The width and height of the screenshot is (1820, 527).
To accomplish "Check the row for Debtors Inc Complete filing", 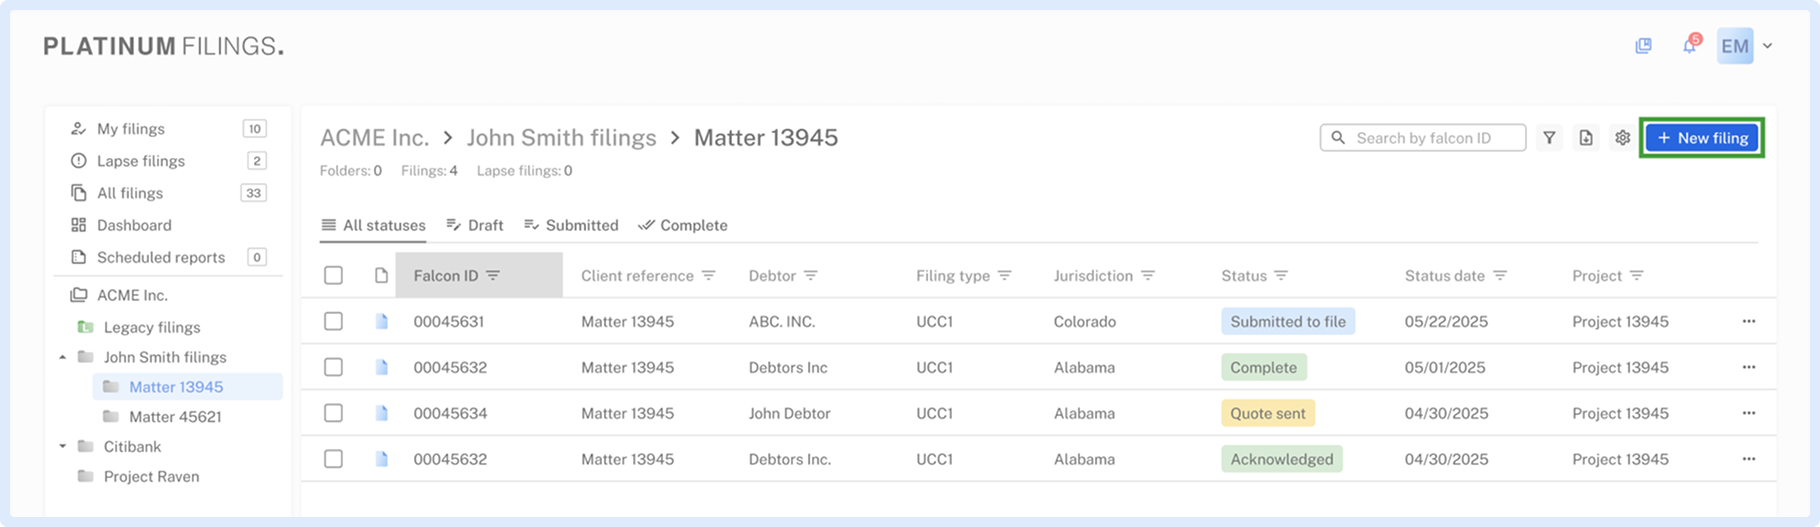I will point(333,367).
